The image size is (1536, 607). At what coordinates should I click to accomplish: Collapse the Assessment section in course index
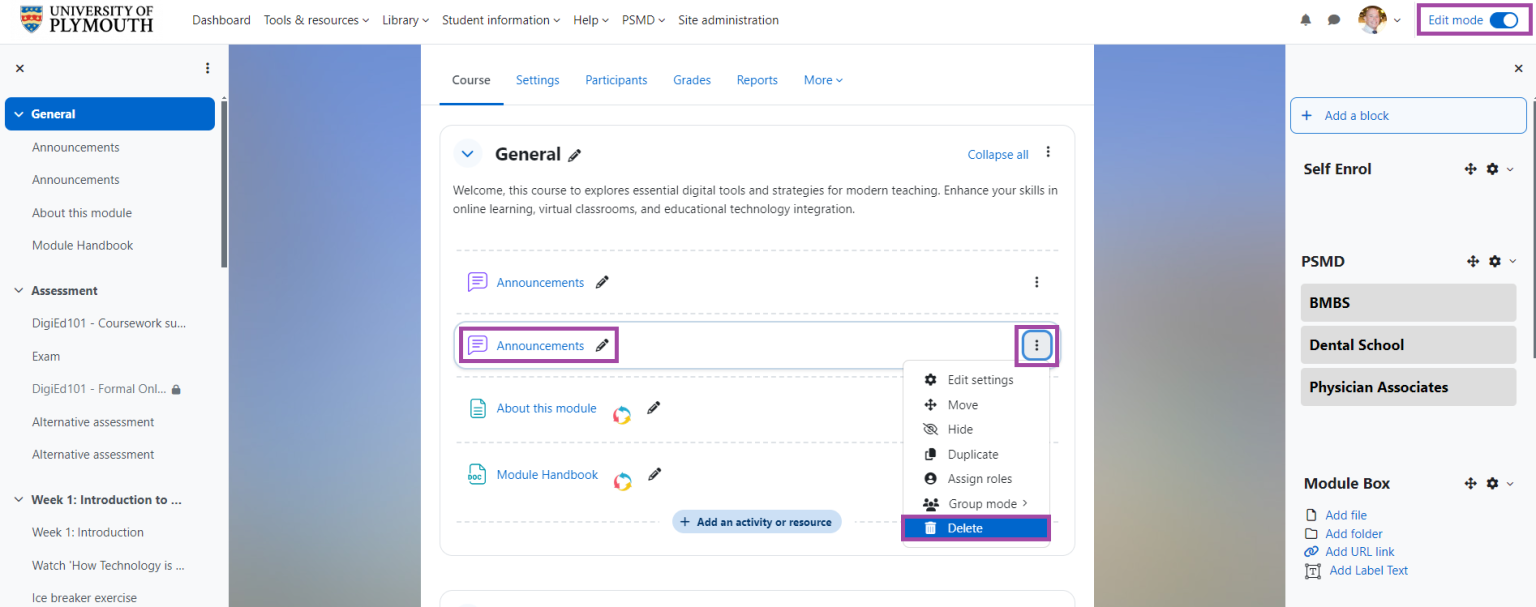[x=18, y=291]
